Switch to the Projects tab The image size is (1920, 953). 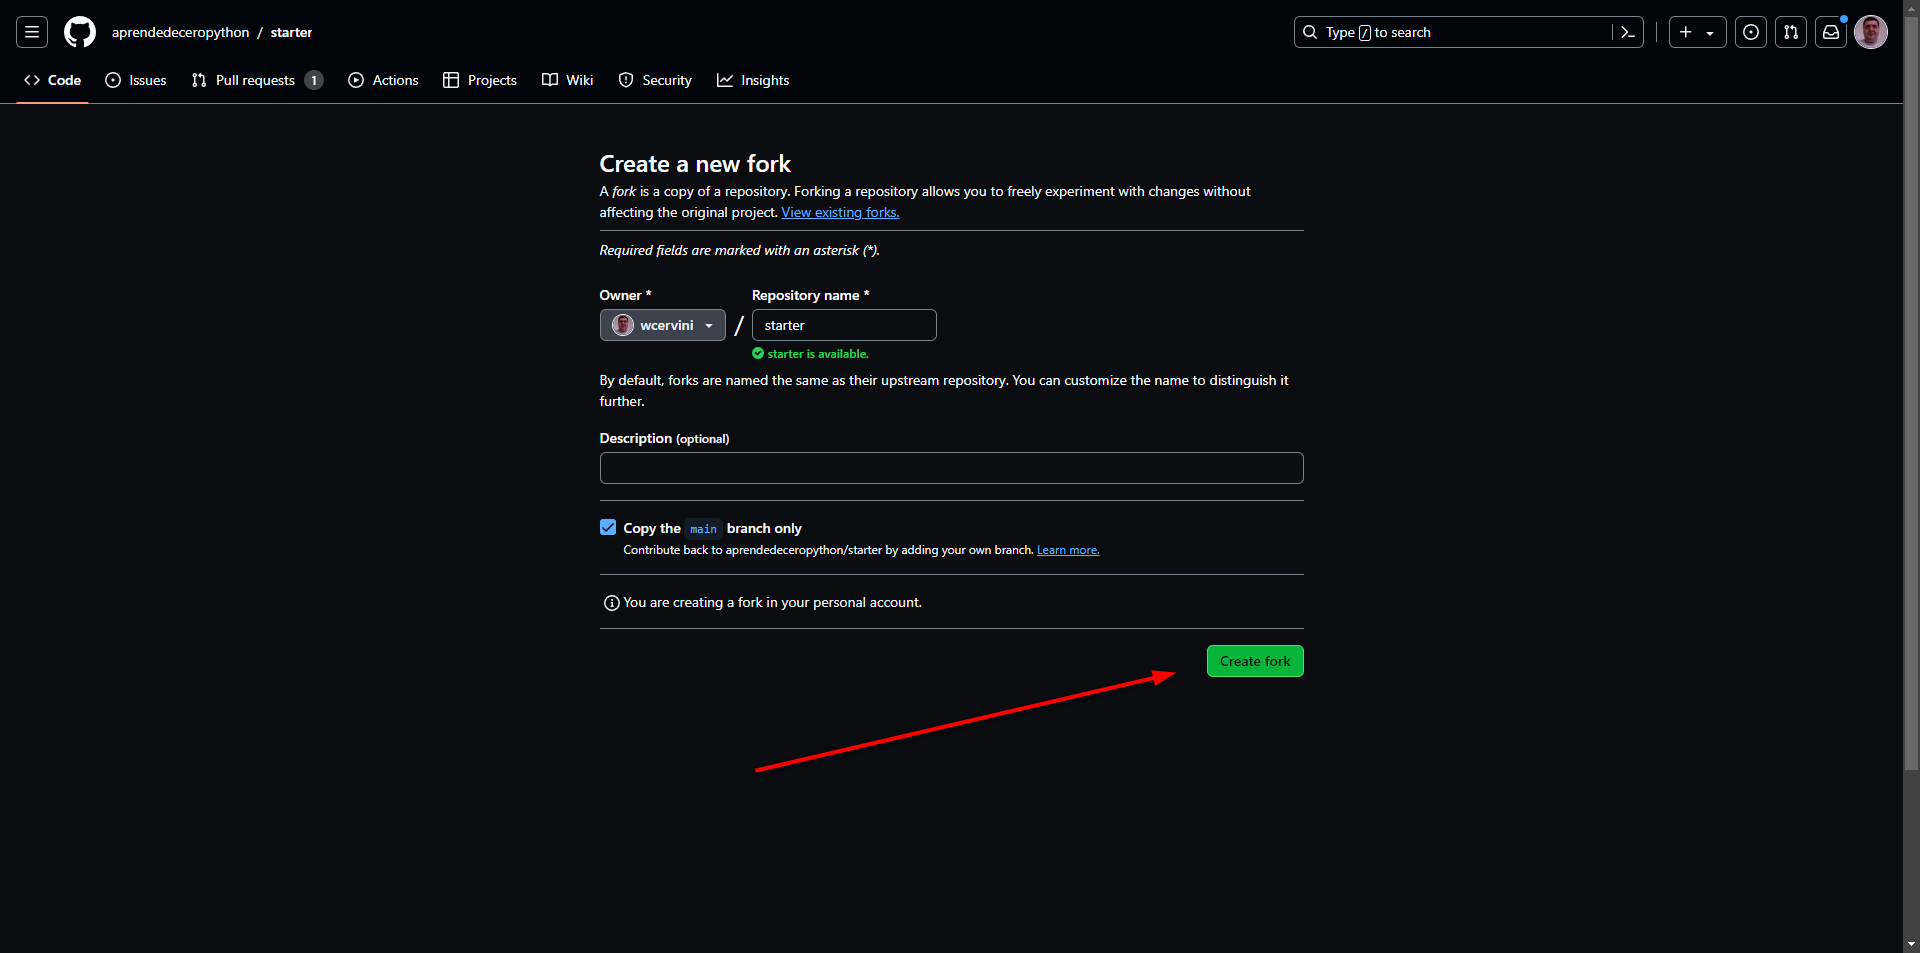point(480,80)
